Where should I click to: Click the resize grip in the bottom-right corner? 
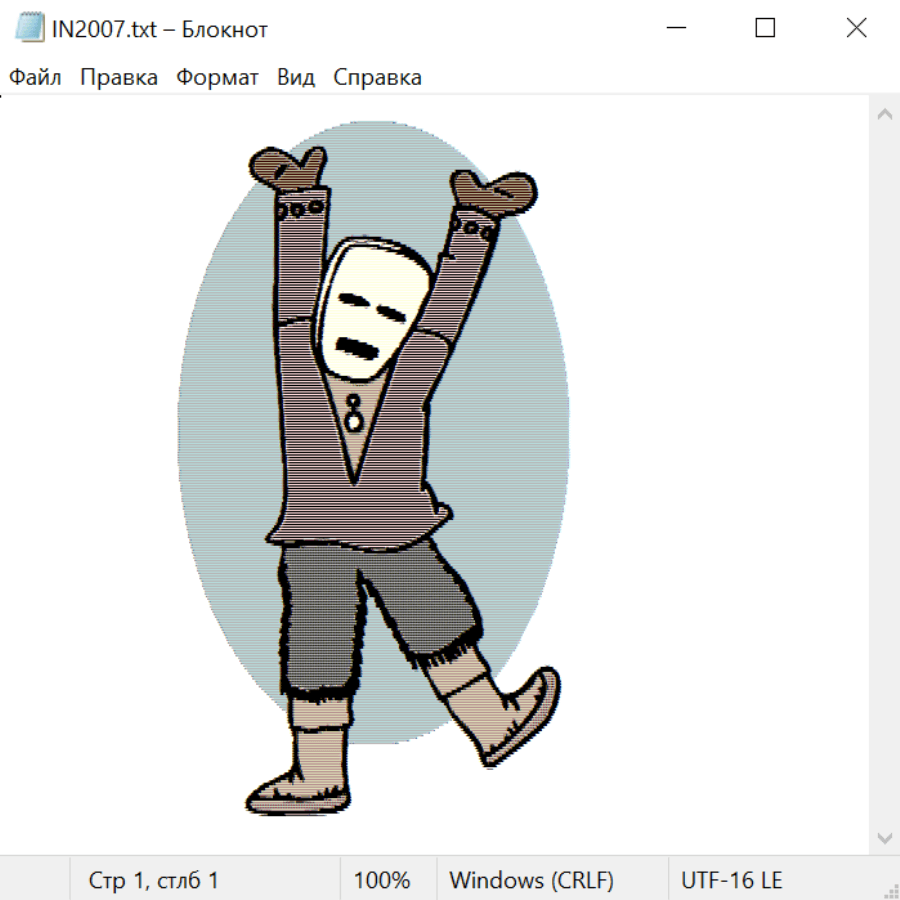(891, 891)
